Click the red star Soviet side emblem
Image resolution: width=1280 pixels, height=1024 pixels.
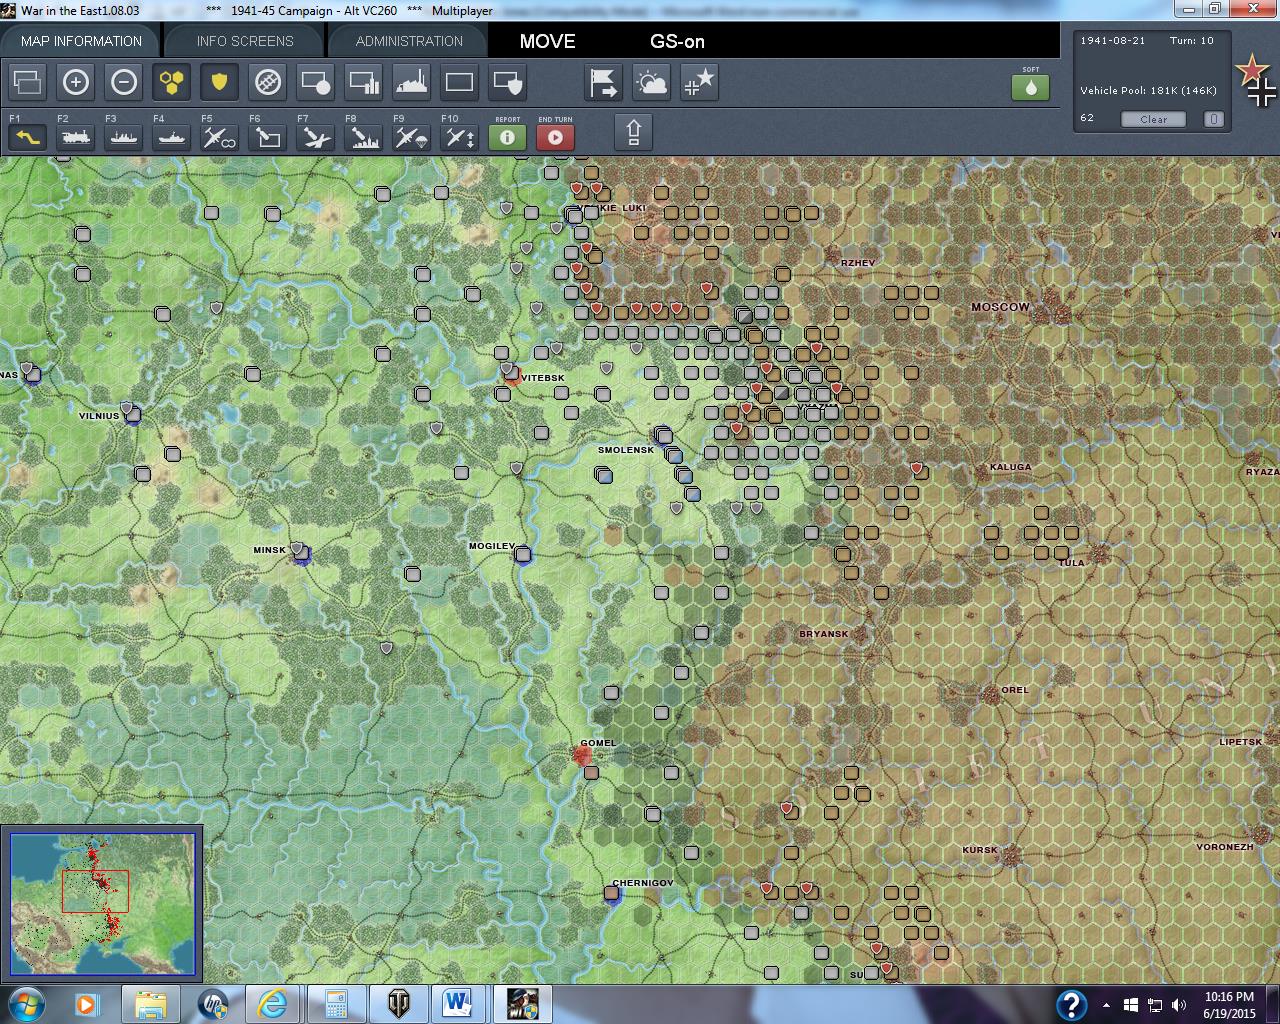click(1251, 69)
